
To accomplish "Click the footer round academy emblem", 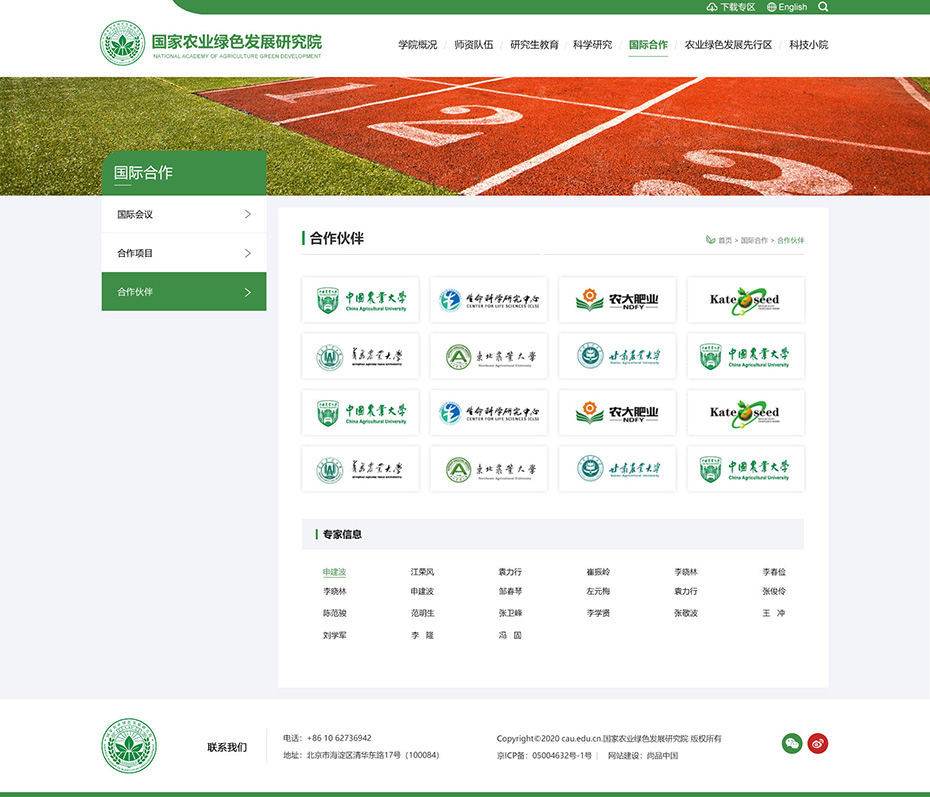I will point(128,746).
